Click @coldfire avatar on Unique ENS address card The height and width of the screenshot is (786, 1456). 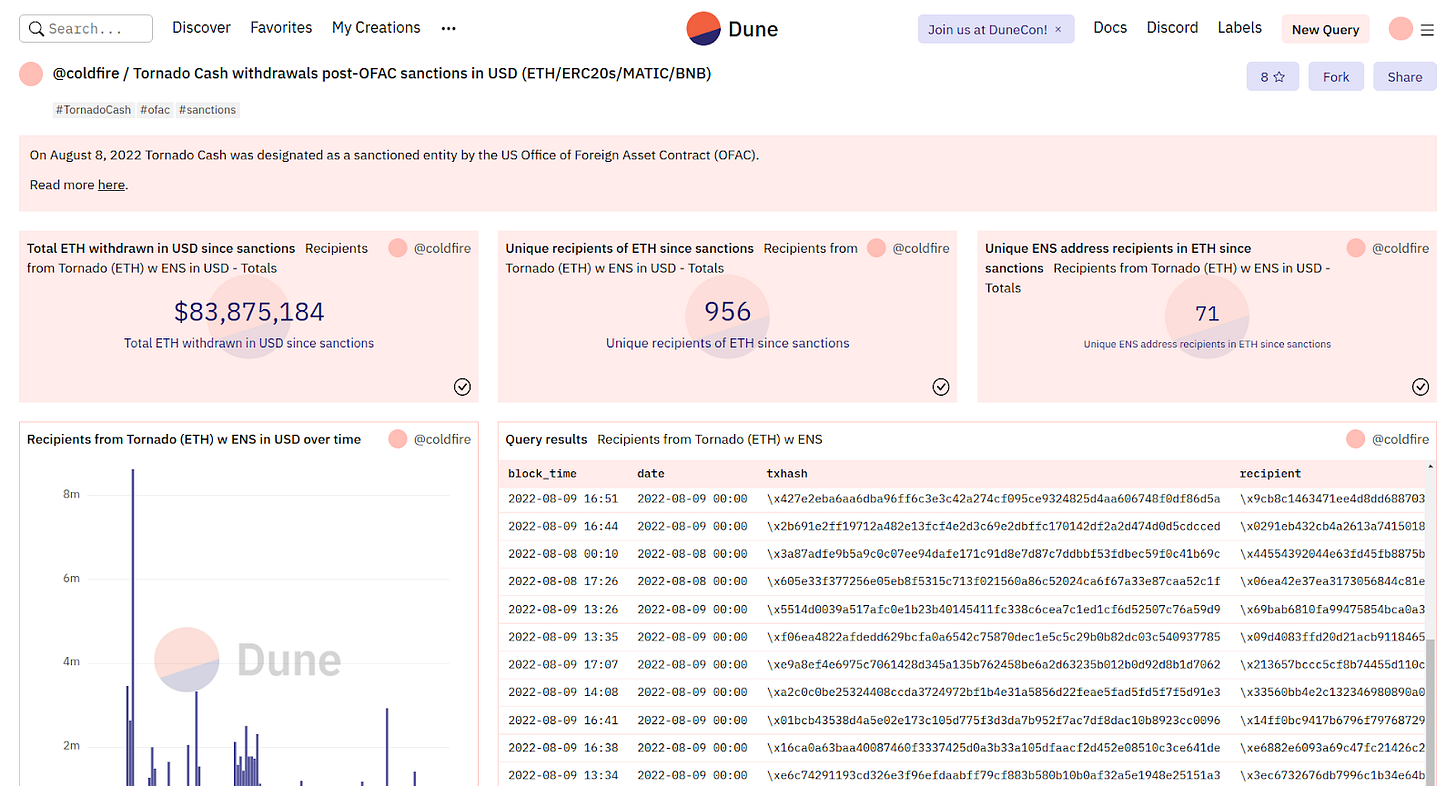click(1356, 248)
